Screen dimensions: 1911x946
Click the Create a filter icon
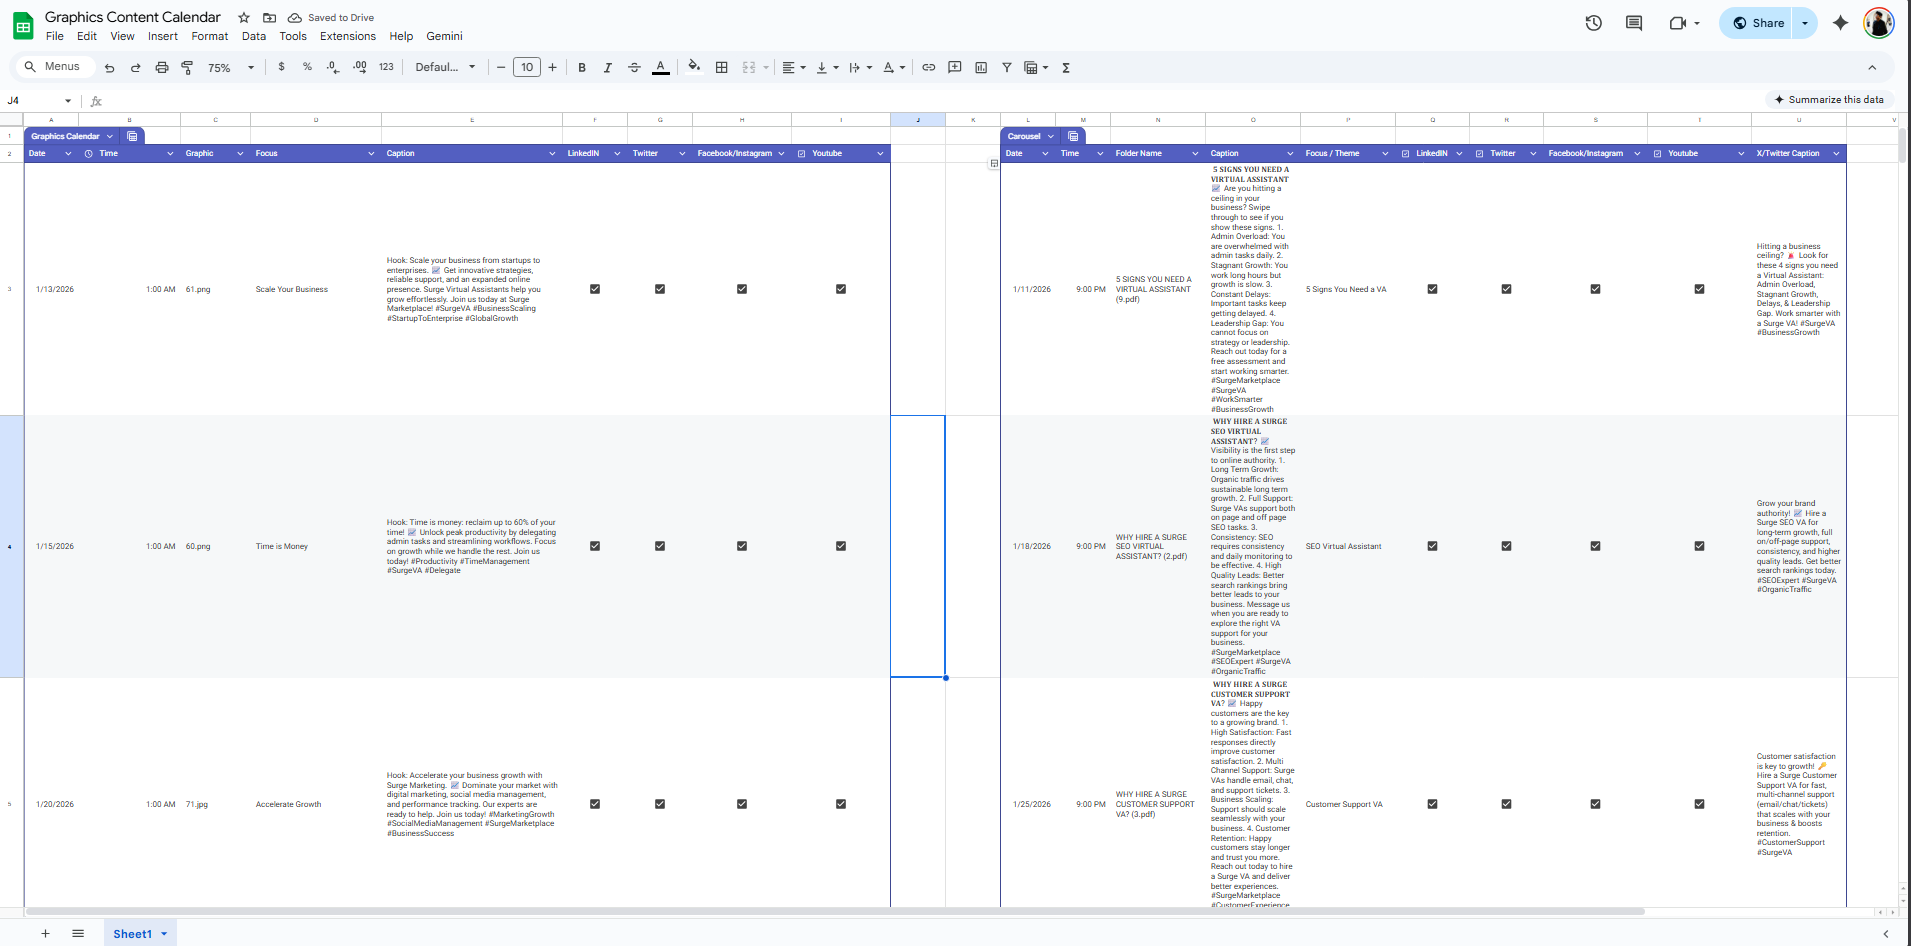[x=1007, y=68]
